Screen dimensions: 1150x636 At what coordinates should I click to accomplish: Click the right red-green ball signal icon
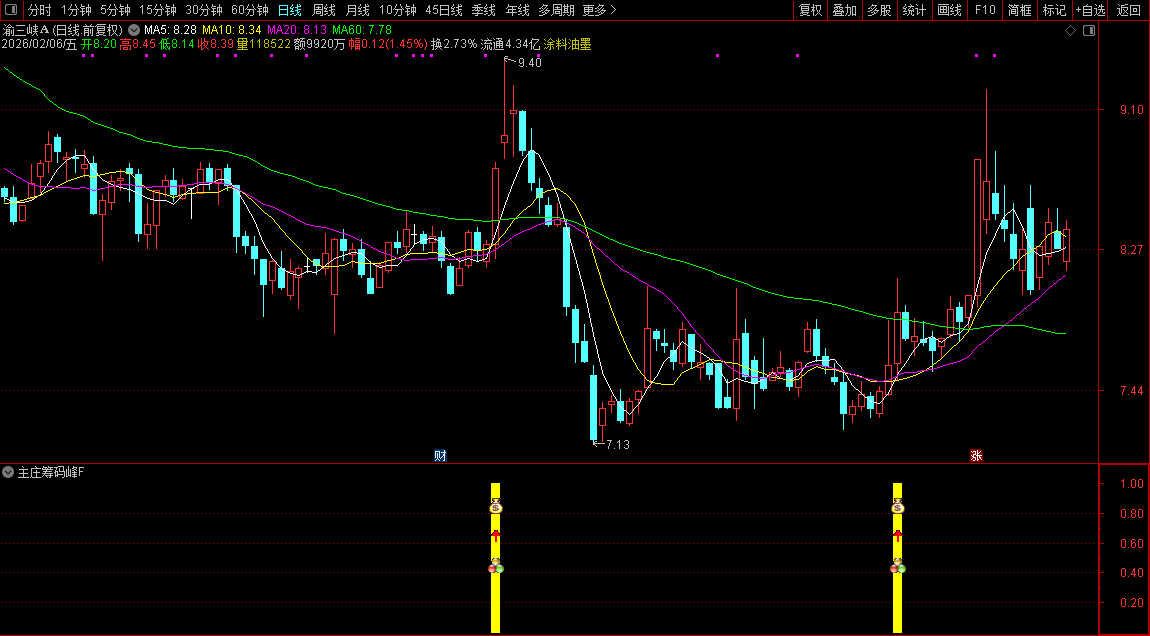coord(898,567)
